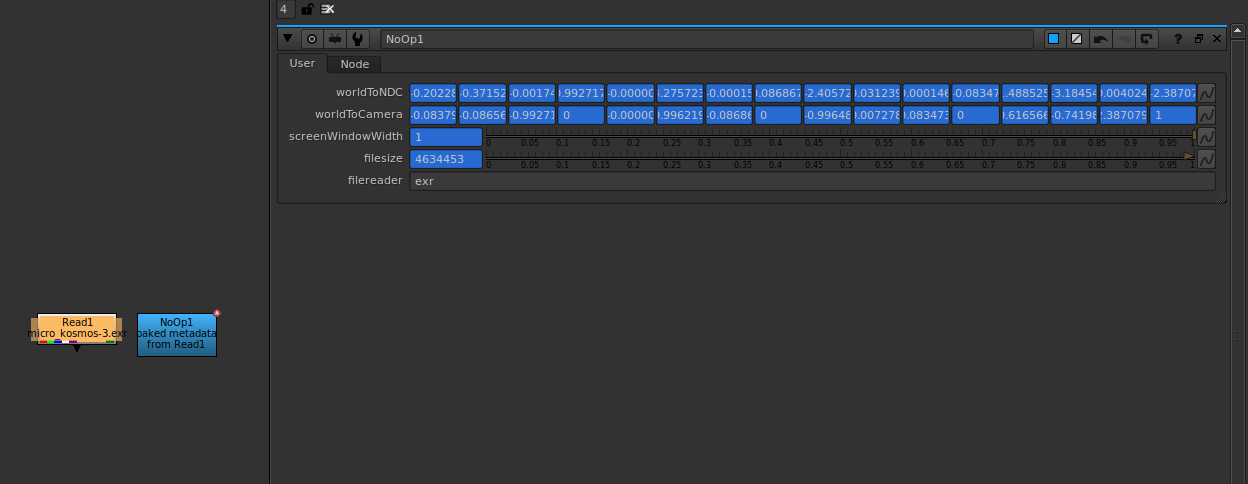
Task: Select the User tab
Action: [302, 63]
